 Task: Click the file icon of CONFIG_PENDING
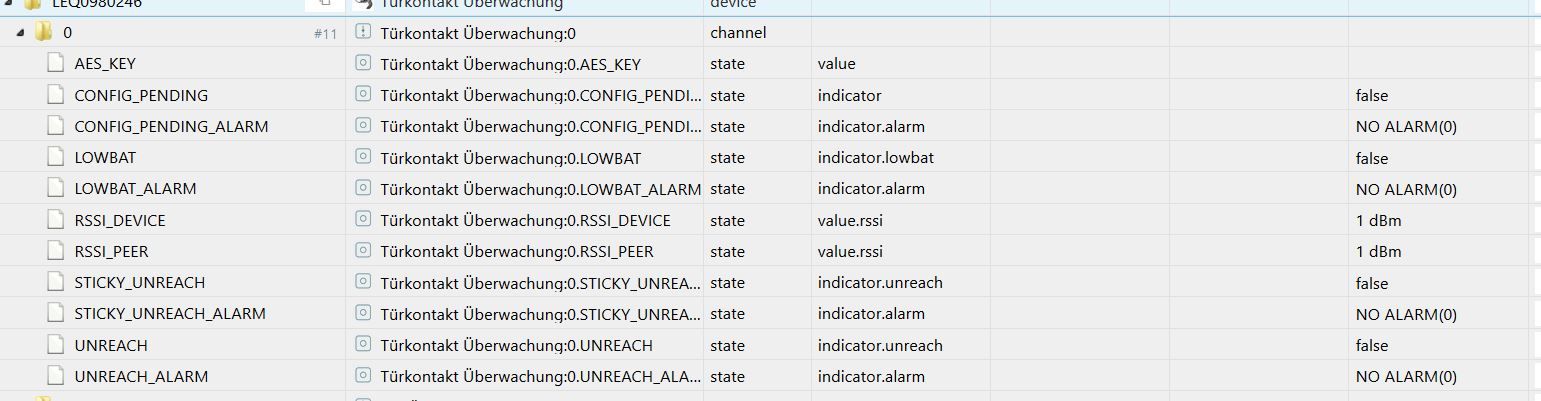(x=56, y=95)
